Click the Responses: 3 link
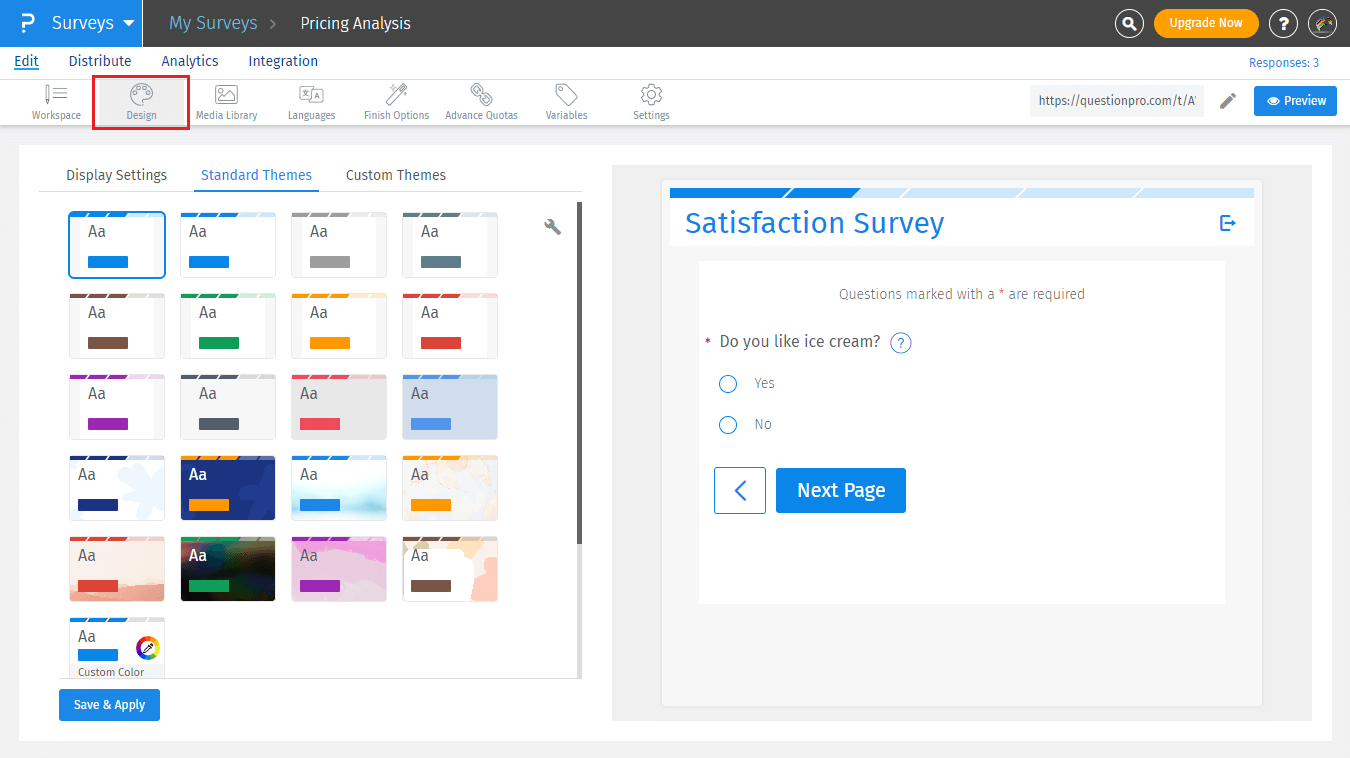This screenshot has height=758, width=1350. (x=1284, y=61)
